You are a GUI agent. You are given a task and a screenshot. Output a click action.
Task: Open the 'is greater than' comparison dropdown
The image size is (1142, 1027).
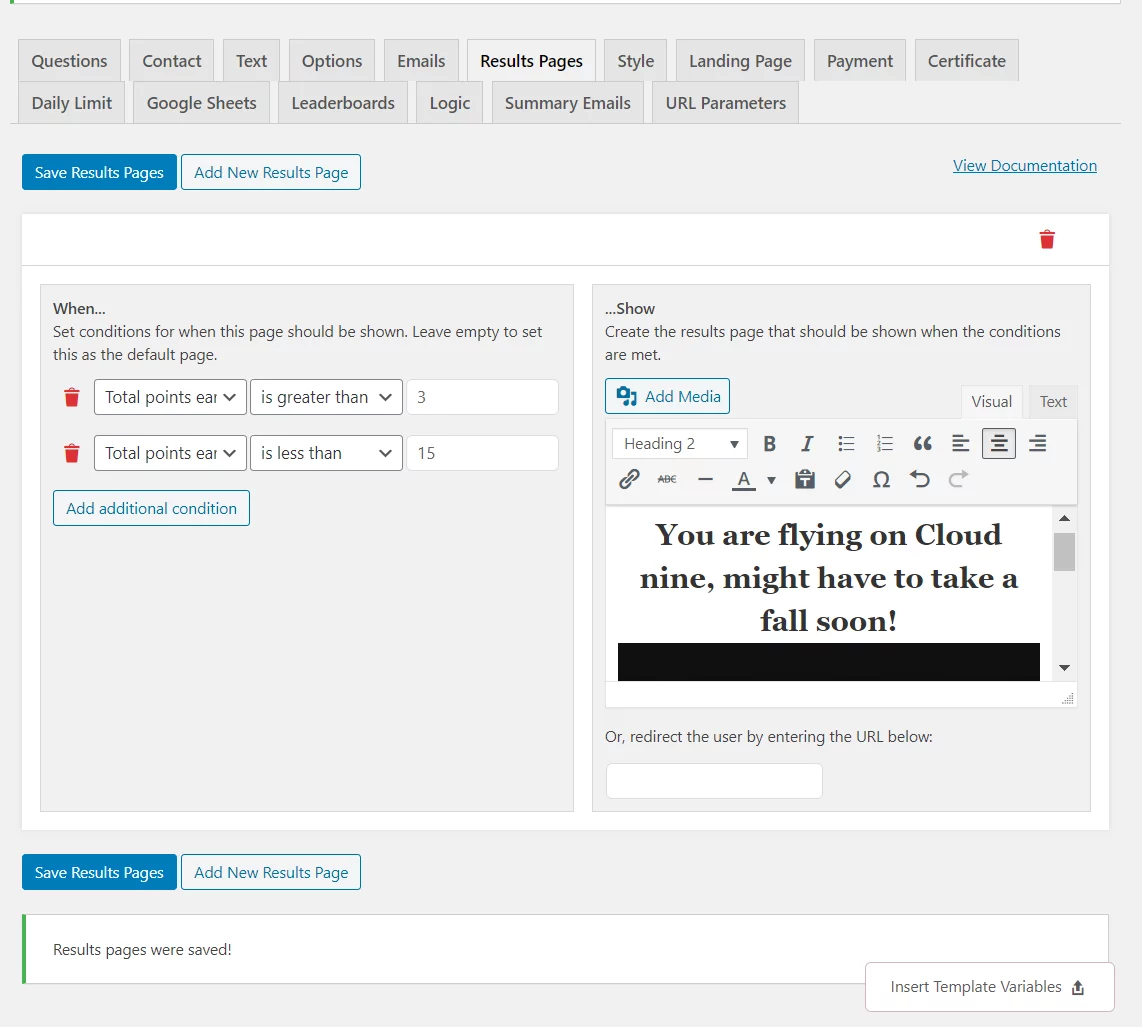point(326,397)
